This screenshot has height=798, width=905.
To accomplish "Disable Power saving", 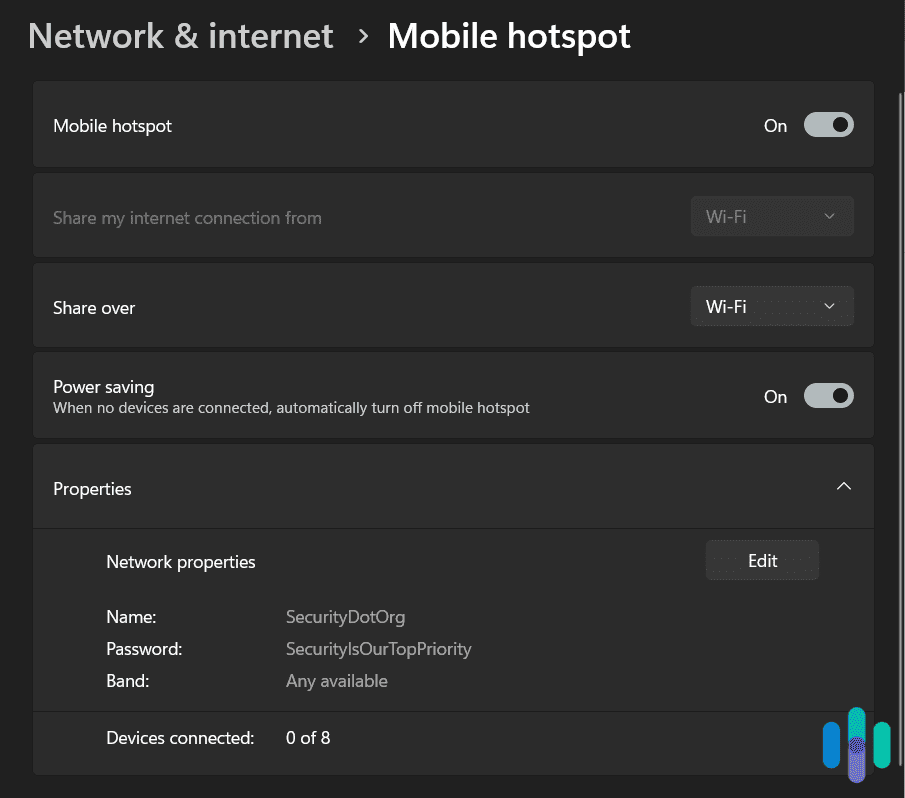I will [x=828, y=395].
